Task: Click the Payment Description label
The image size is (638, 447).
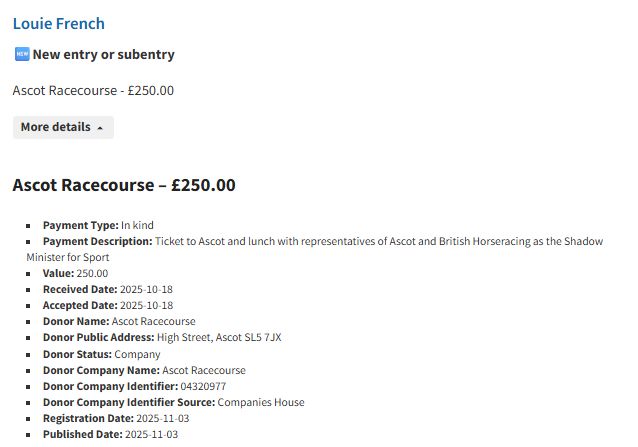Action: [x=97, y=241]
